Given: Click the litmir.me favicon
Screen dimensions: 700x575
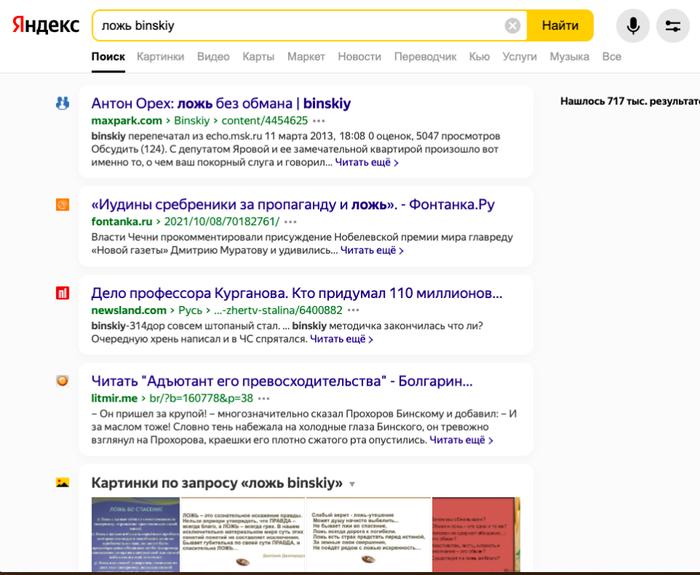Looking at the screenshot, I should [62, 381].
